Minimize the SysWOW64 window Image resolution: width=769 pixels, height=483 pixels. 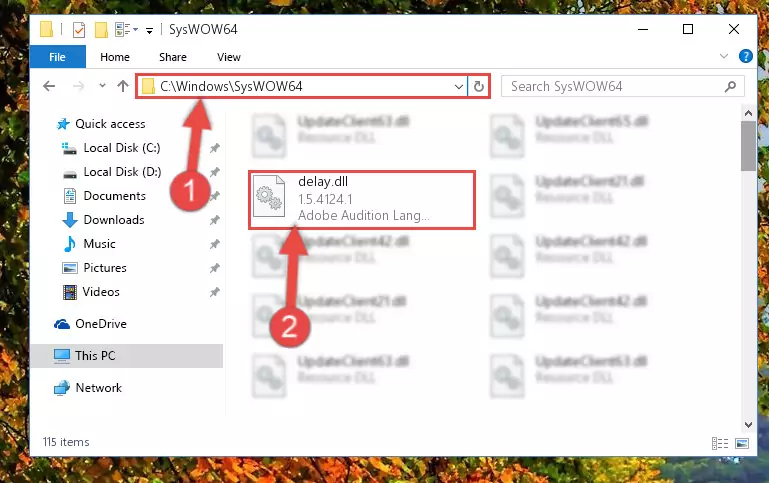click(643, 29)
